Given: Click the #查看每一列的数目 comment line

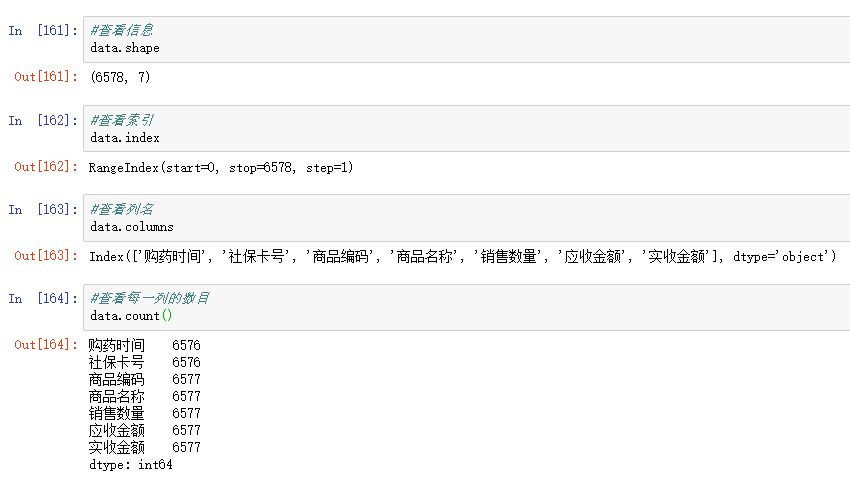Looking at the screenshot, I should 150,298.
